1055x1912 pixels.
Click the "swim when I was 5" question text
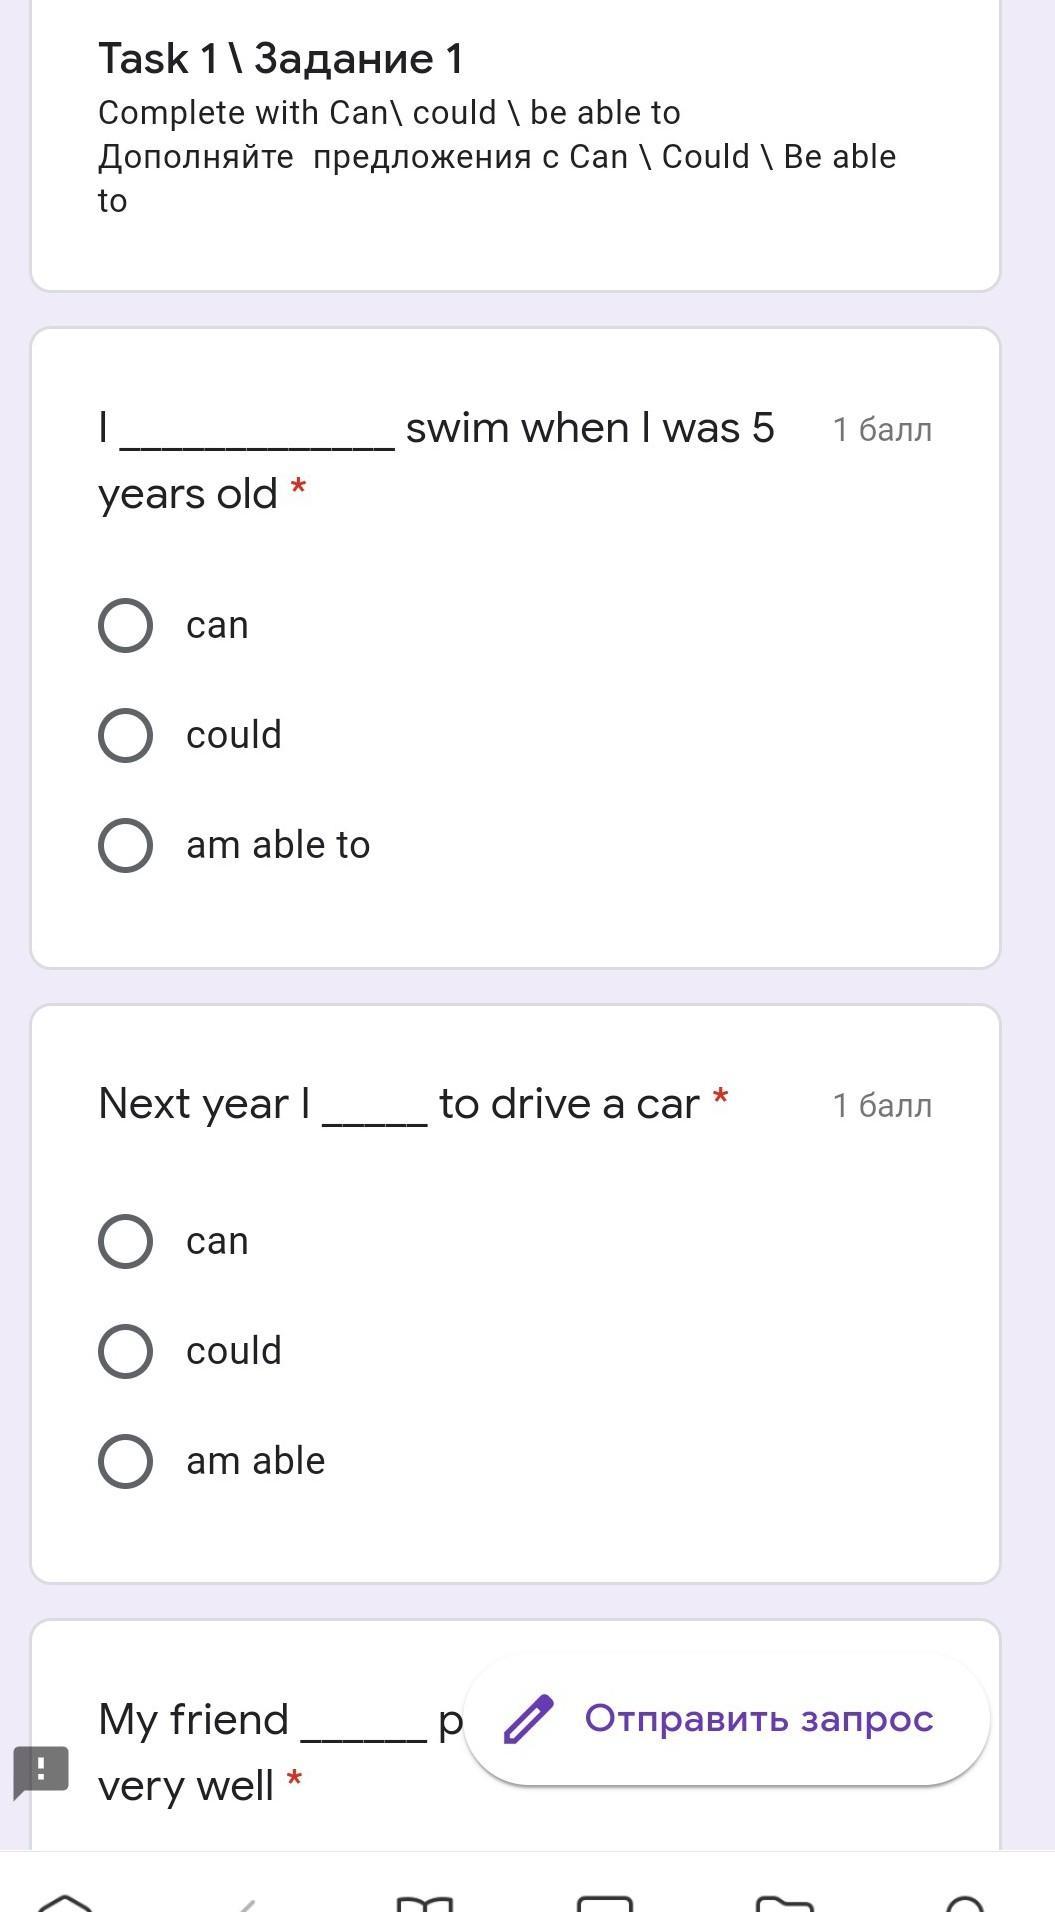pyautogui.click(x=589, y=428)
